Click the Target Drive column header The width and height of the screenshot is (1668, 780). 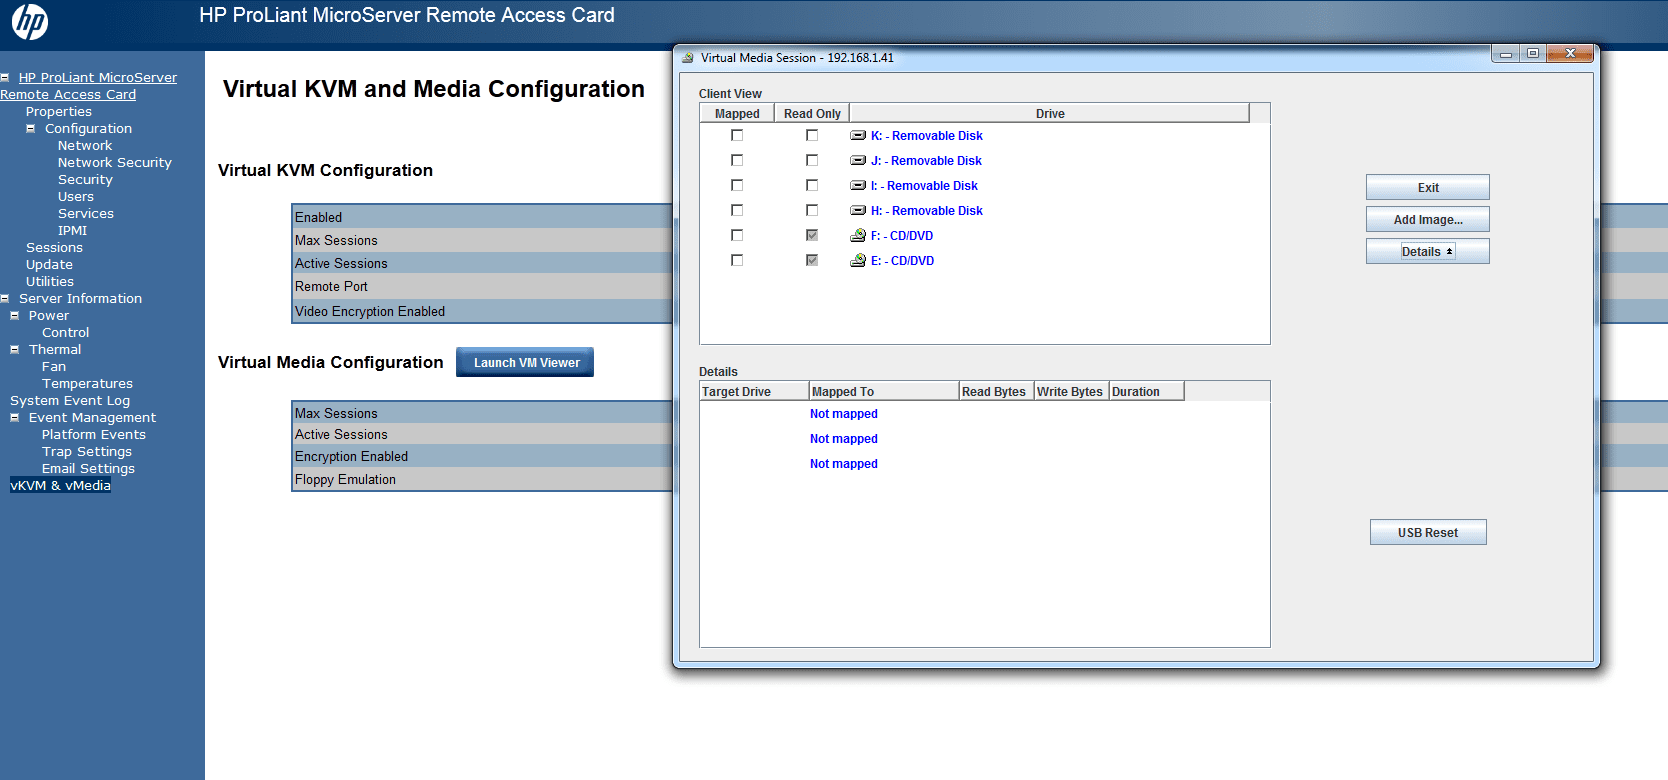754,391
